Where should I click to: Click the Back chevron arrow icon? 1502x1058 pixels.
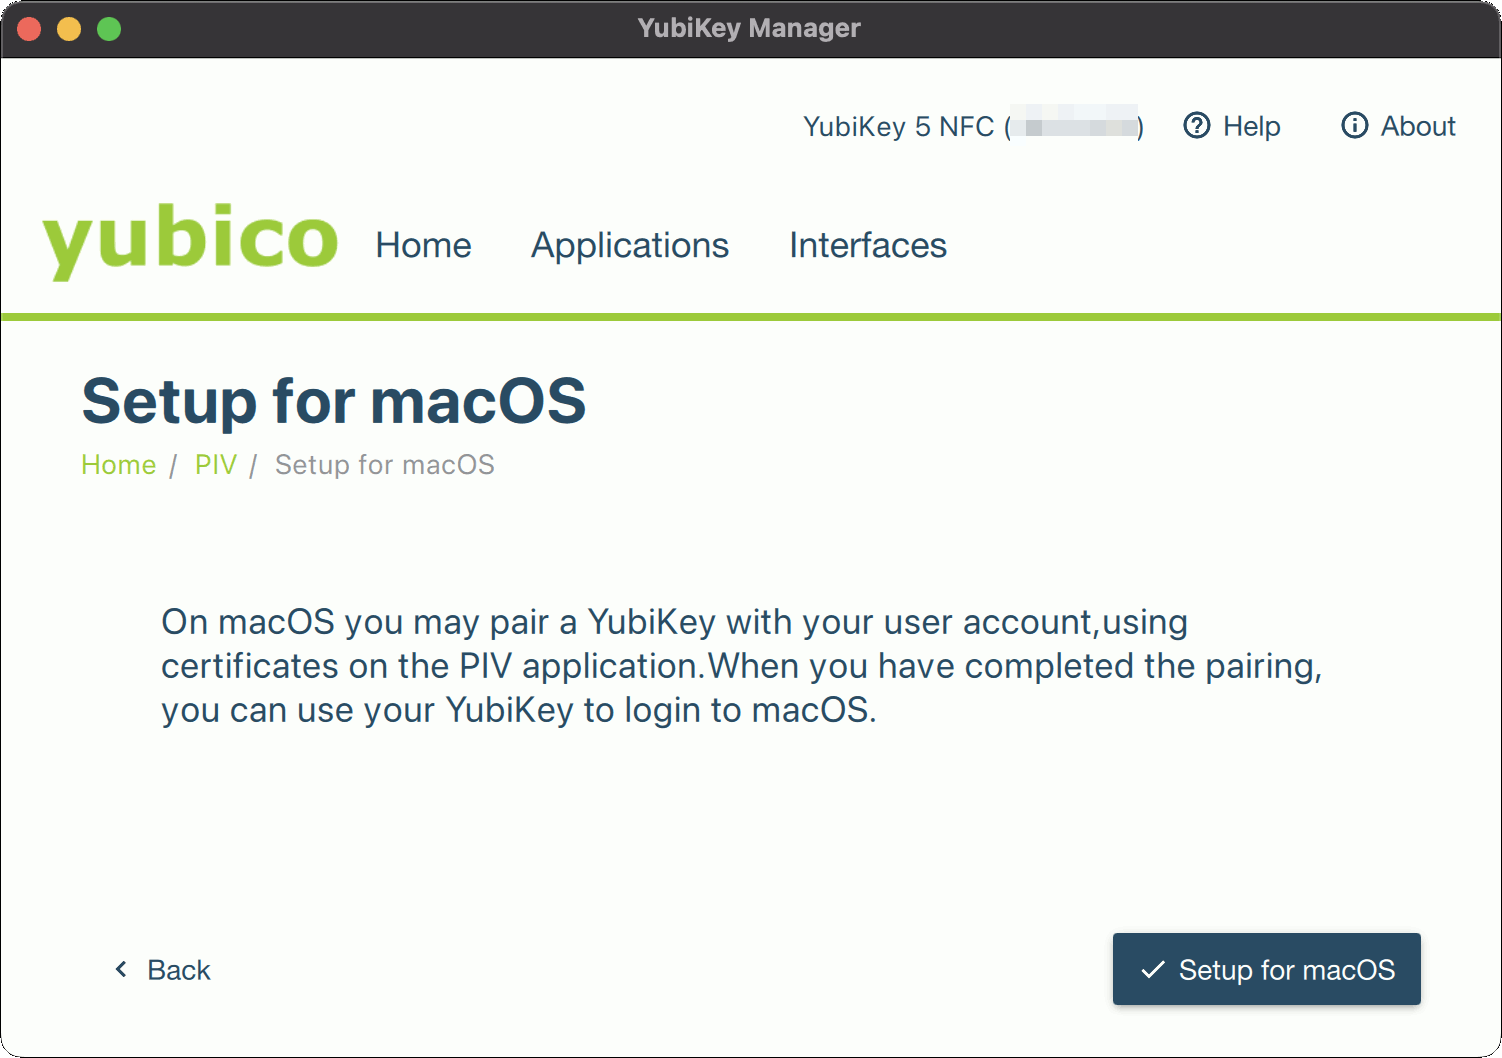click(121, 969)
